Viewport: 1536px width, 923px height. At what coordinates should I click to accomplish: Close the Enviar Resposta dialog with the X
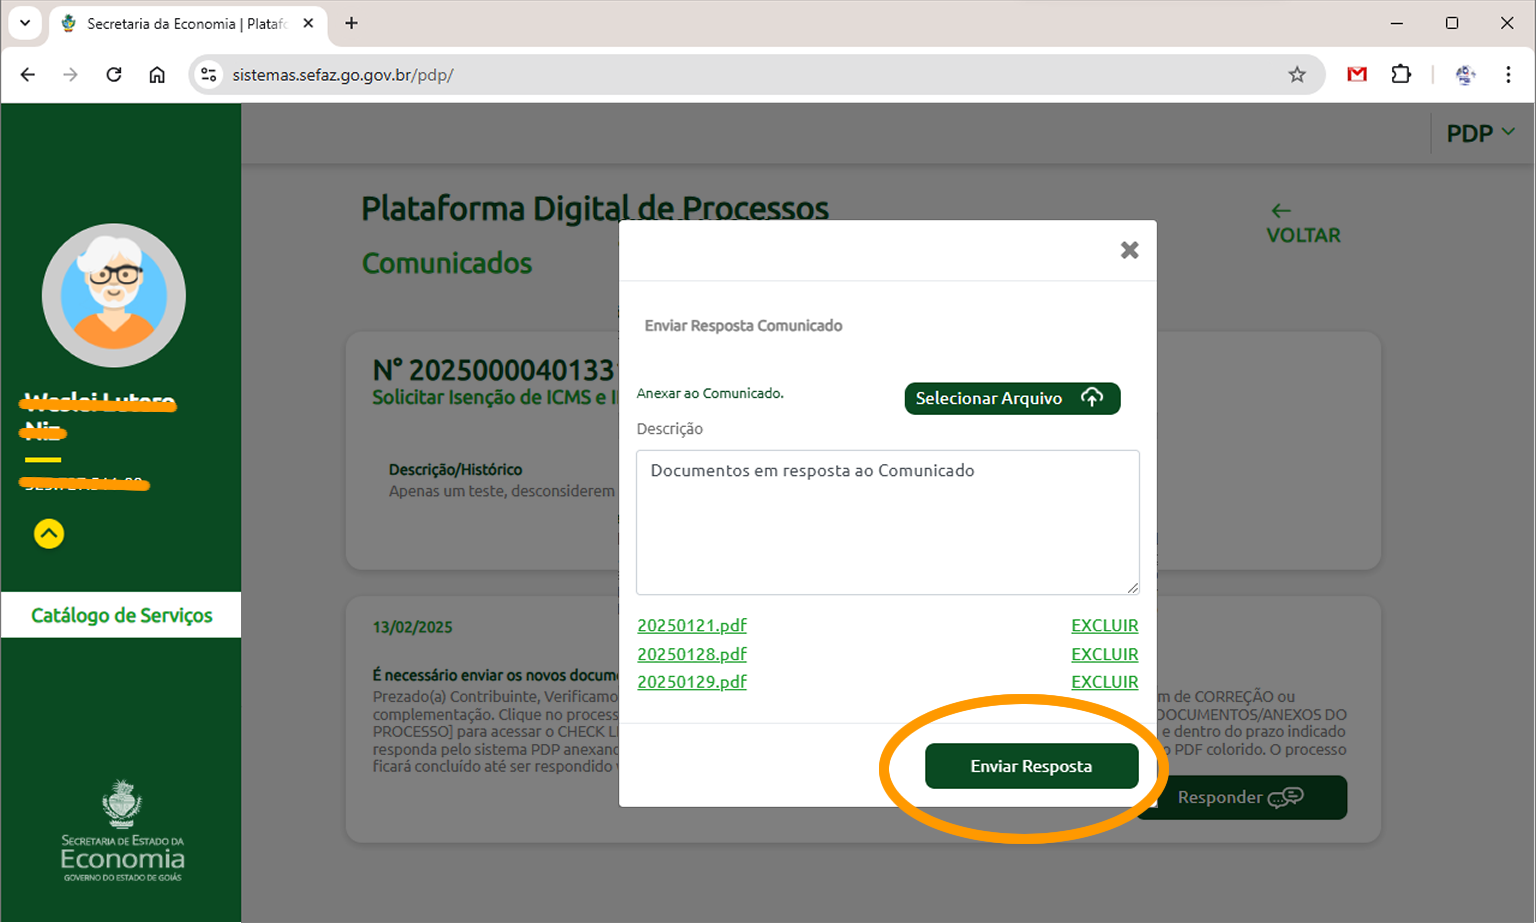point(1129,250)
